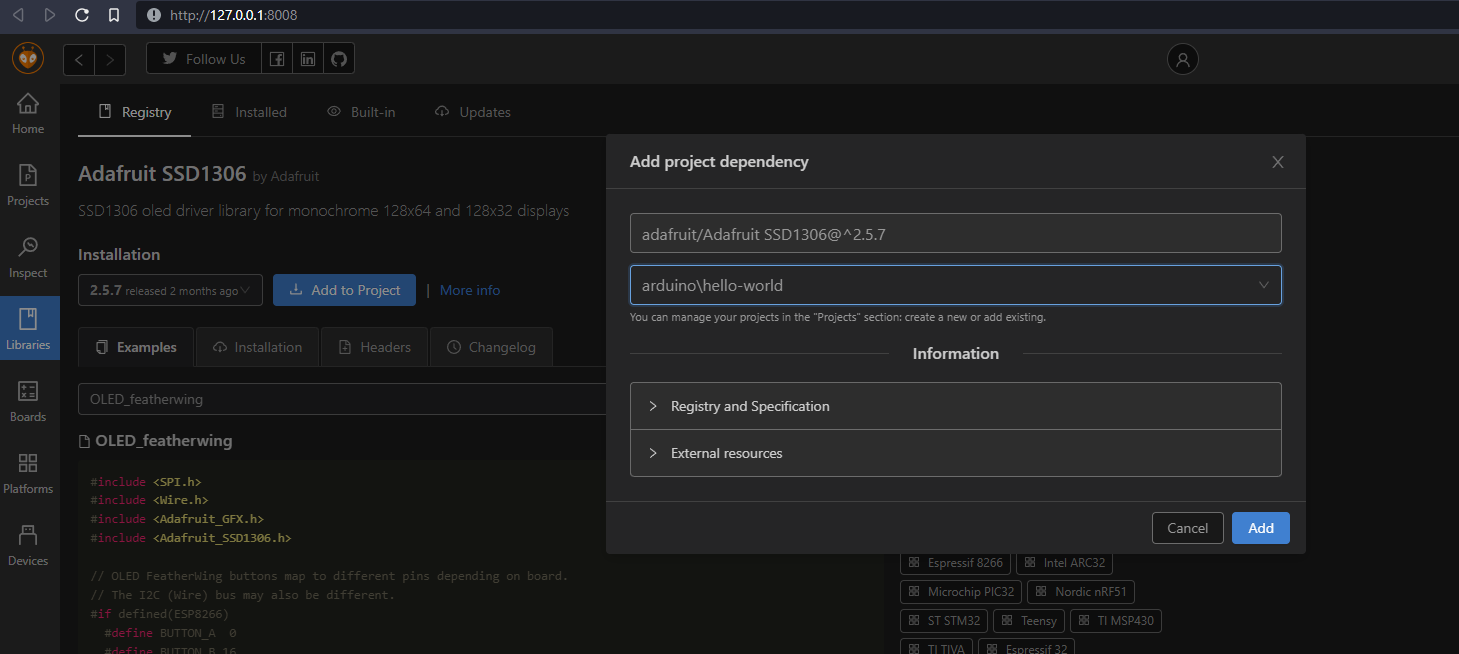Open Devices in sidebar
Image resolution: width=1459 pixels, height=654 pixels.
click(28, 546)
